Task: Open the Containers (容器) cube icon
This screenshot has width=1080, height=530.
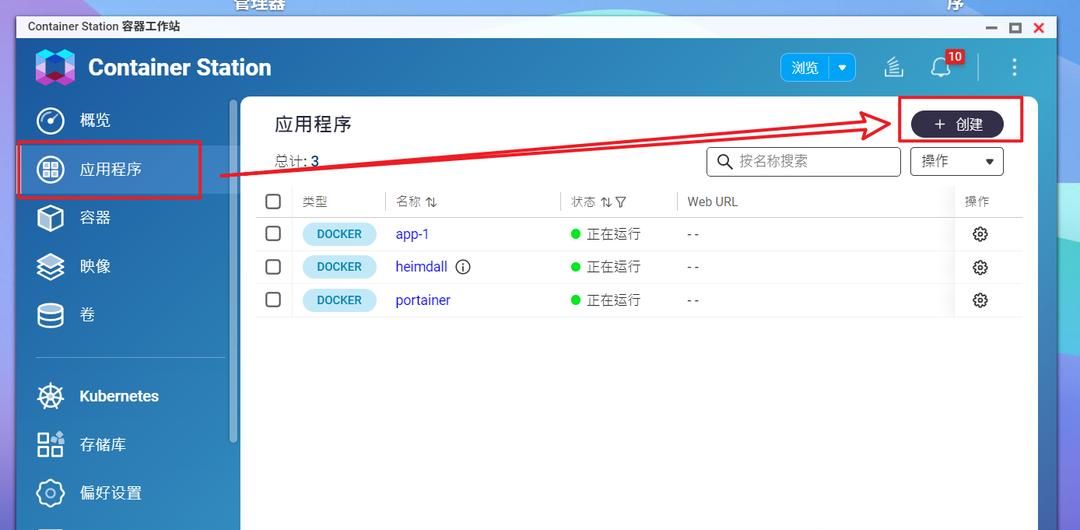Action: coord(50,218)
